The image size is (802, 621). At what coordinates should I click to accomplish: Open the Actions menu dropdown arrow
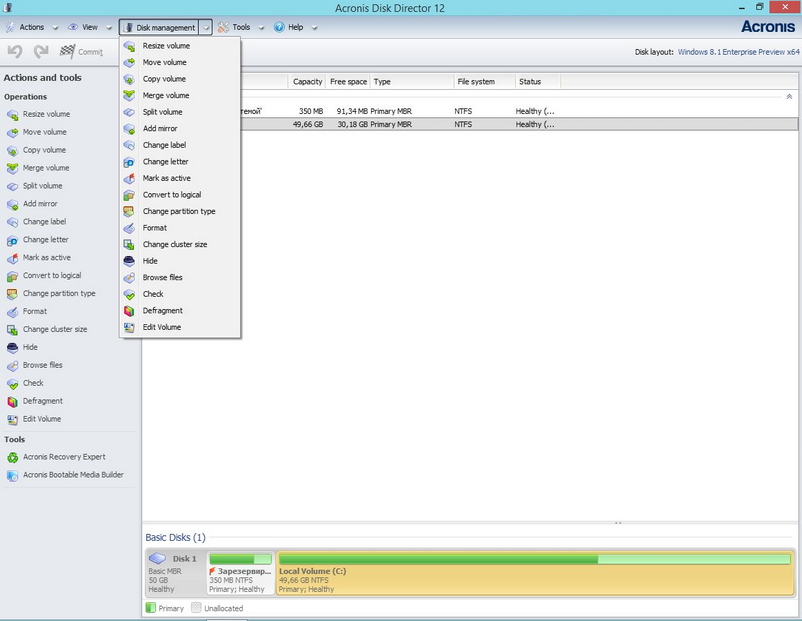pos(55,28)
